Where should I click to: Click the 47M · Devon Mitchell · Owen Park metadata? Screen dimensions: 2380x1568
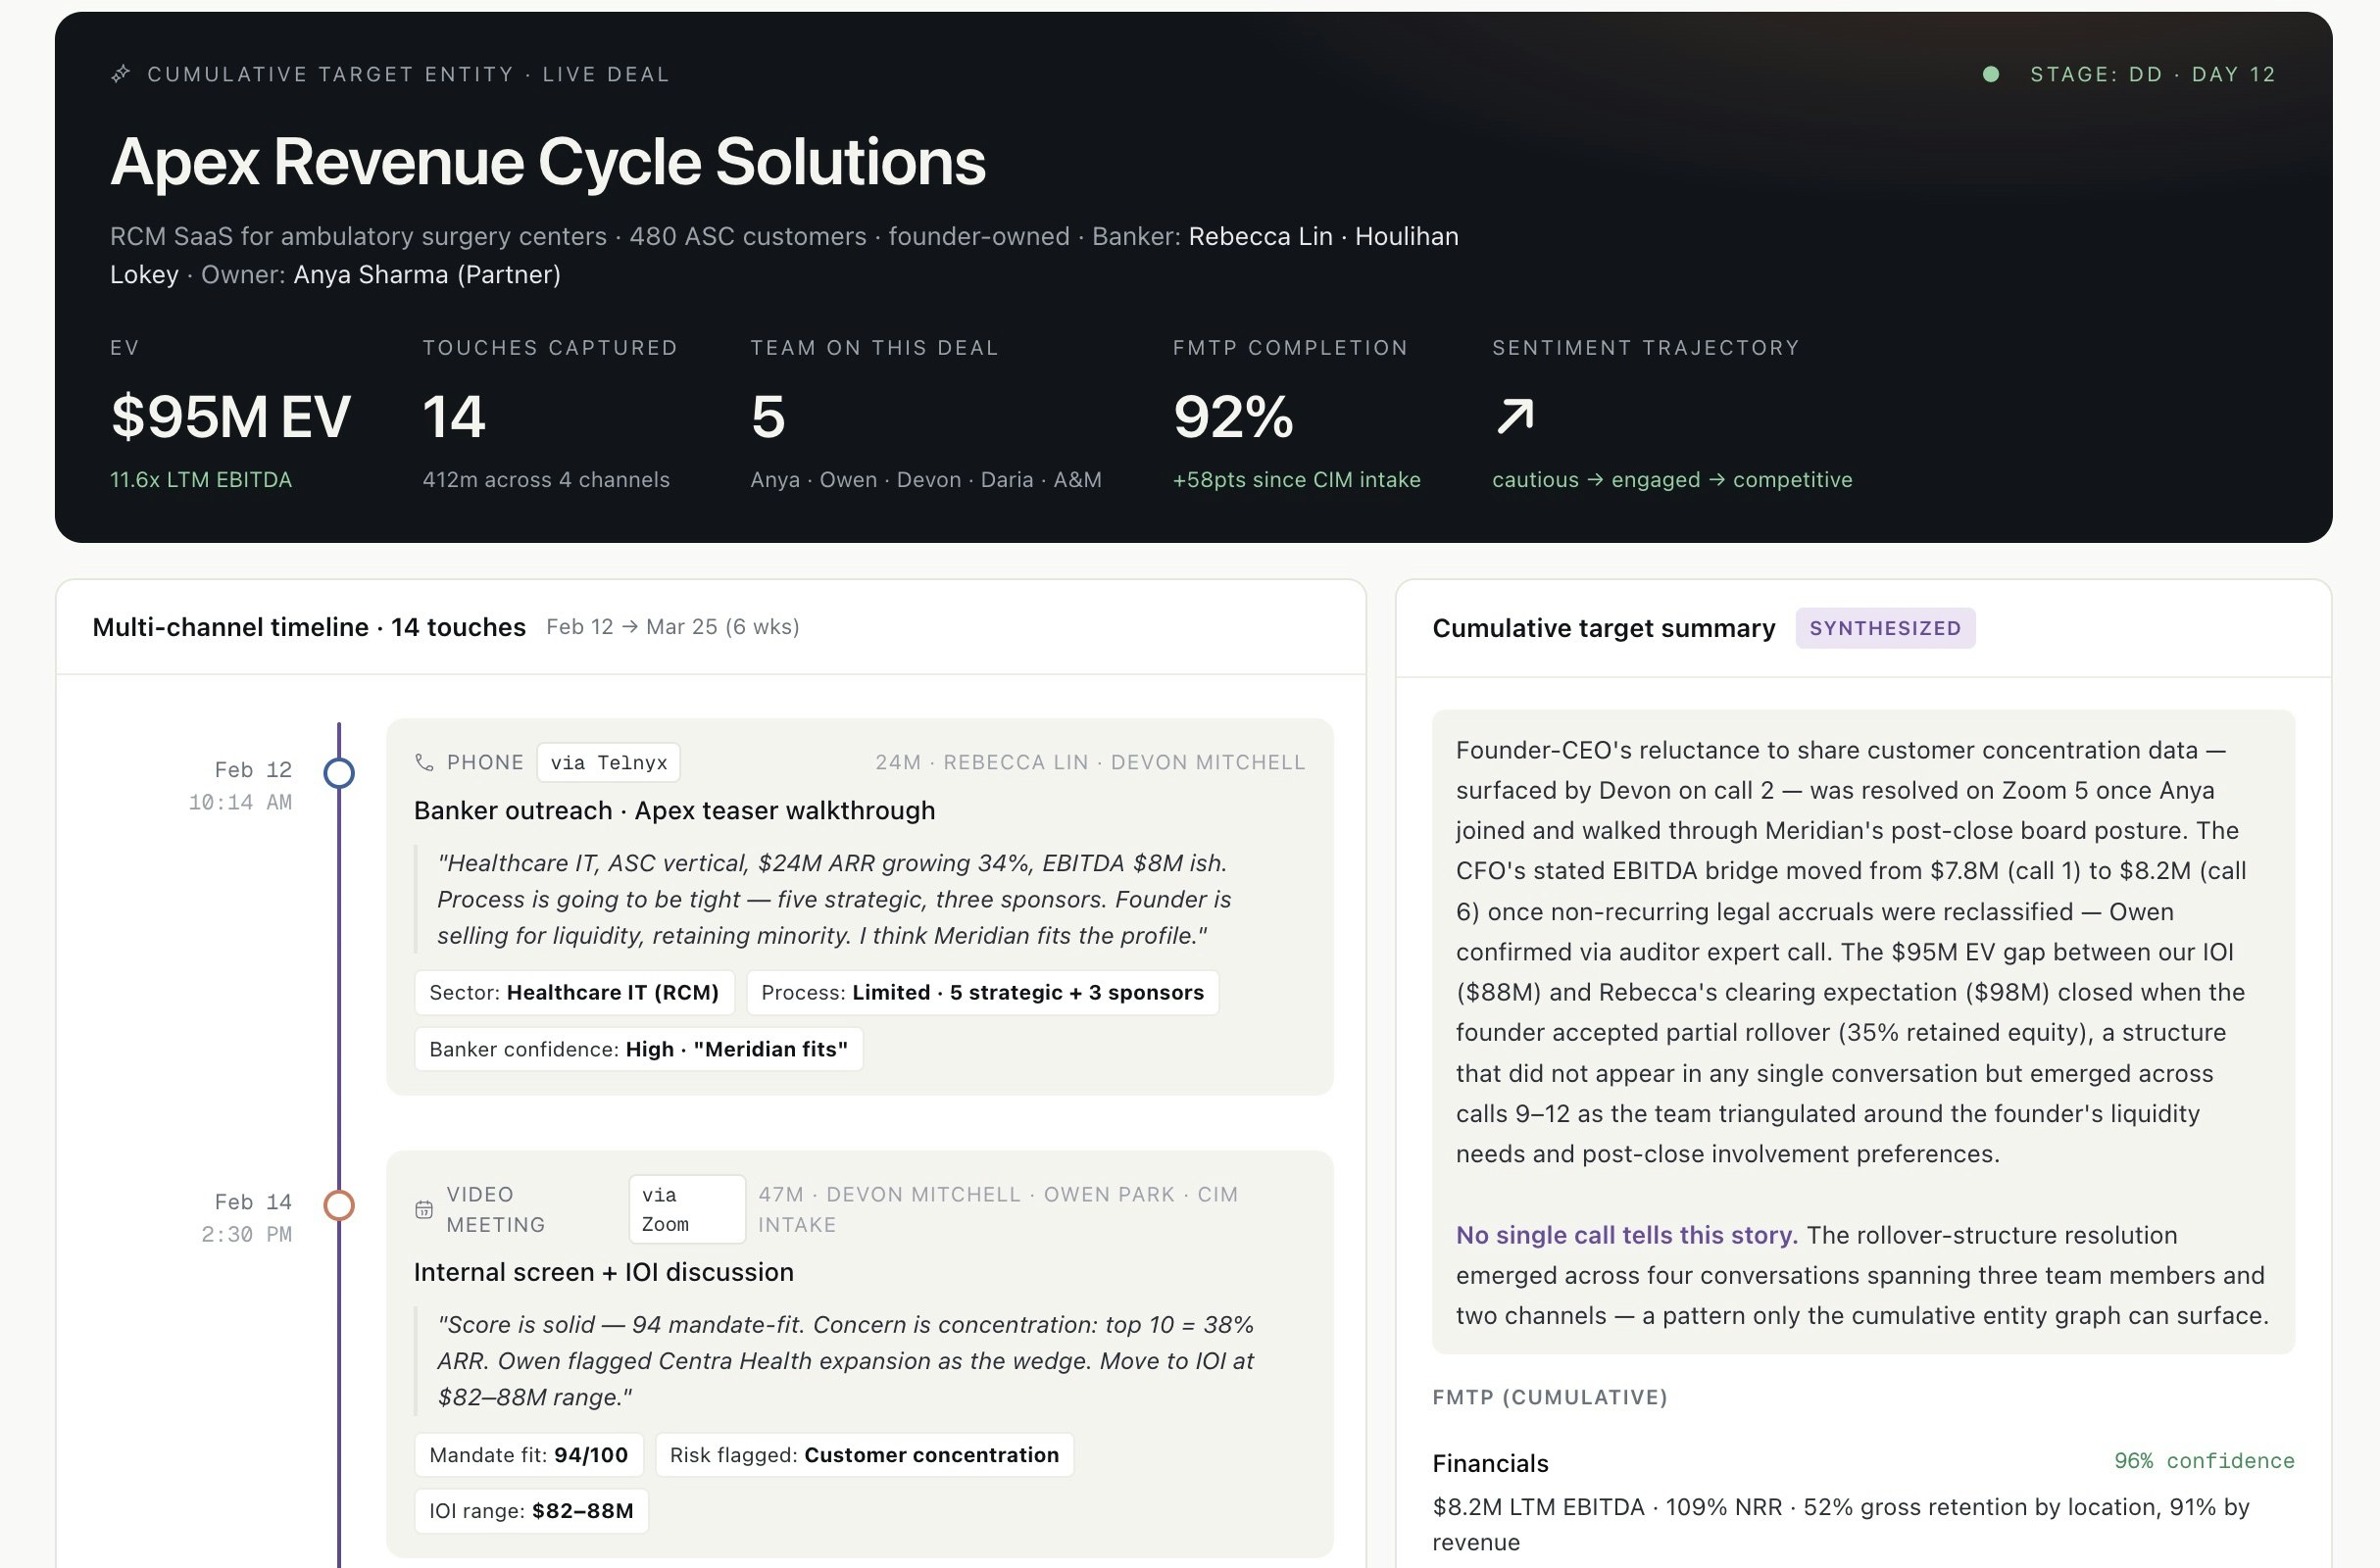(998, 1209)
